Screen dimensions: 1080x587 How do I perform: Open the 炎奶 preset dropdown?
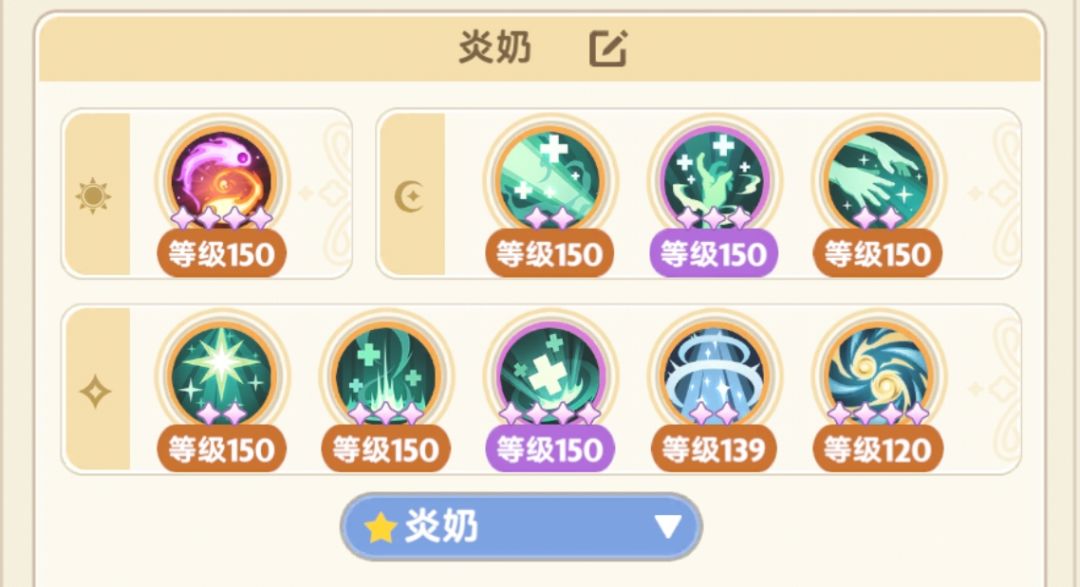[x=521, y=527]
